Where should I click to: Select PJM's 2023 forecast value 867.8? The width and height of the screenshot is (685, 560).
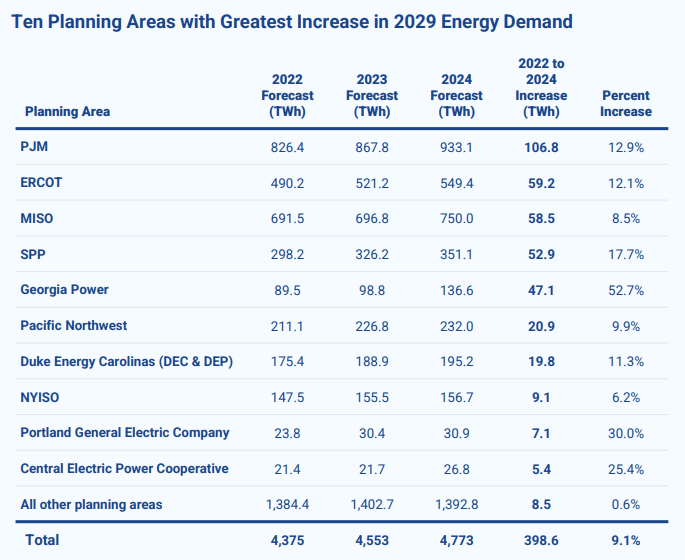click(372, 148)
